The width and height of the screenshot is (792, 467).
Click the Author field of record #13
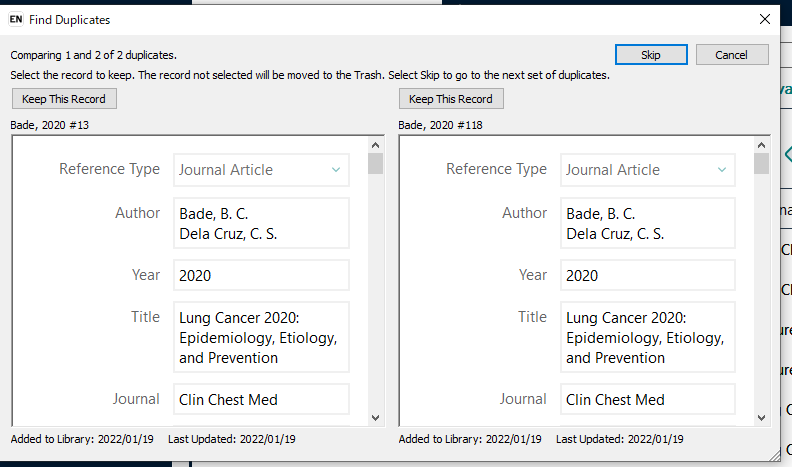pos(261,223)
